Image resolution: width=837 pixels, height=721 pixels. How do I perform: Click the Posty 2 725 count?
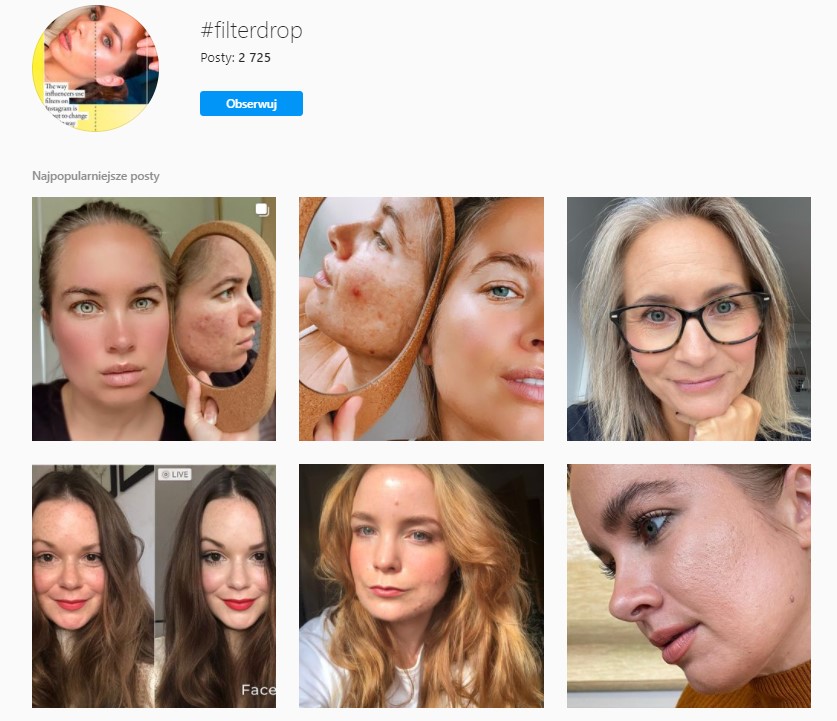point(235,58)
